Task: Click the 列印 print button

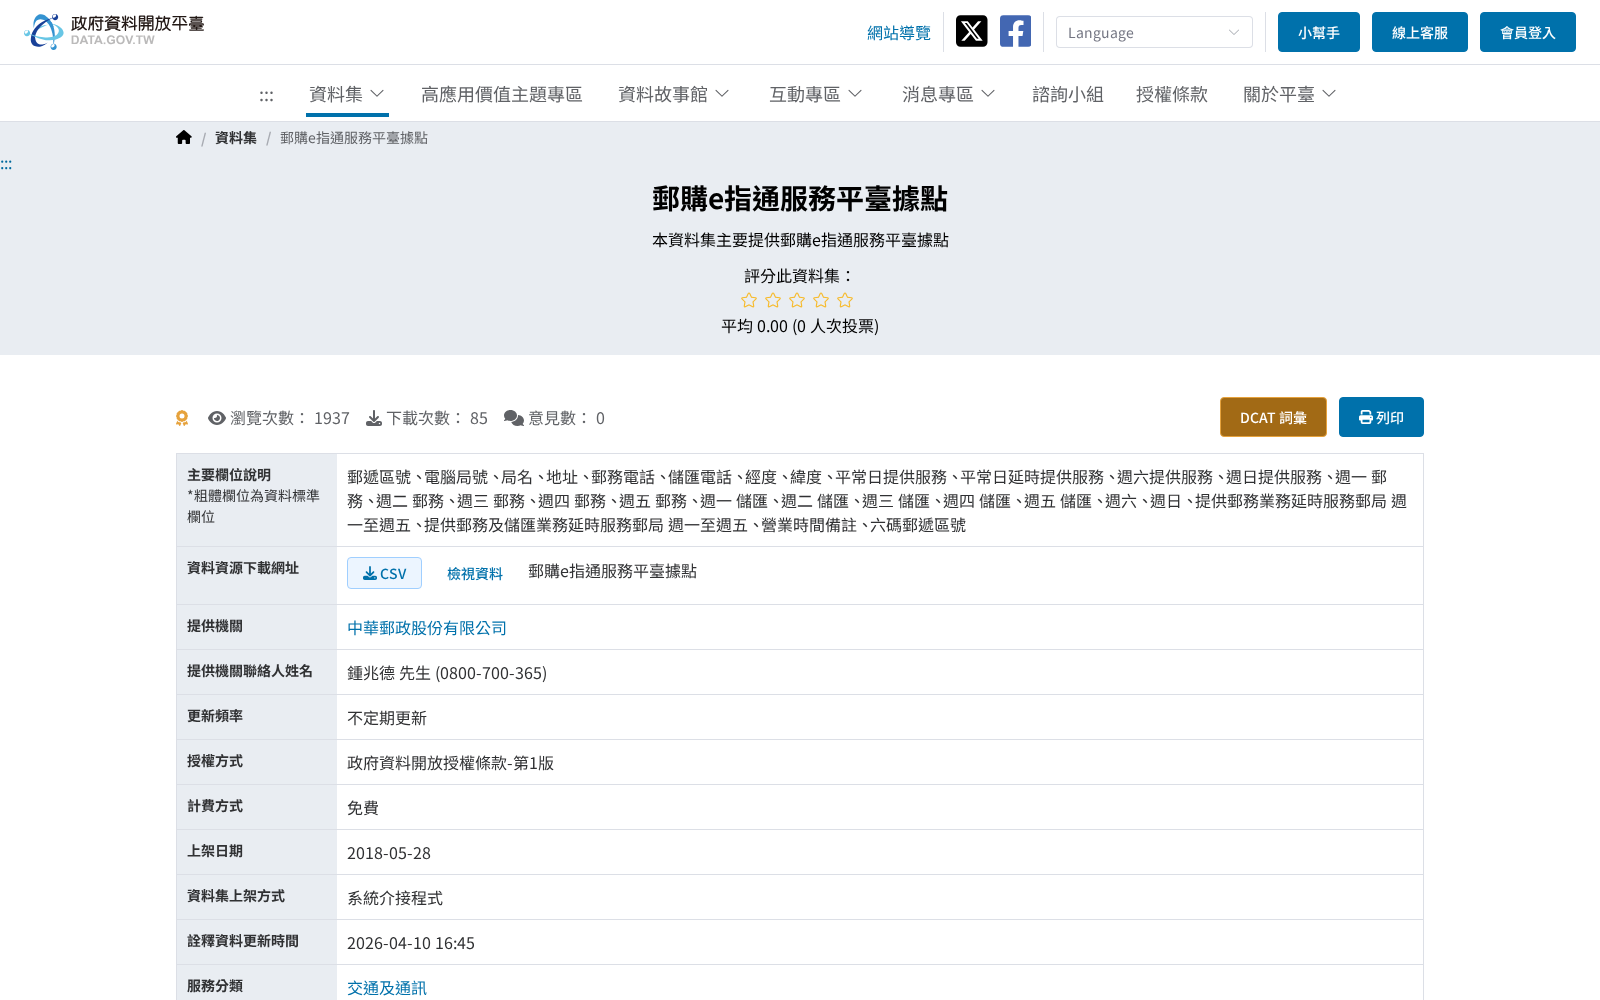Action: pos(1381,417)
